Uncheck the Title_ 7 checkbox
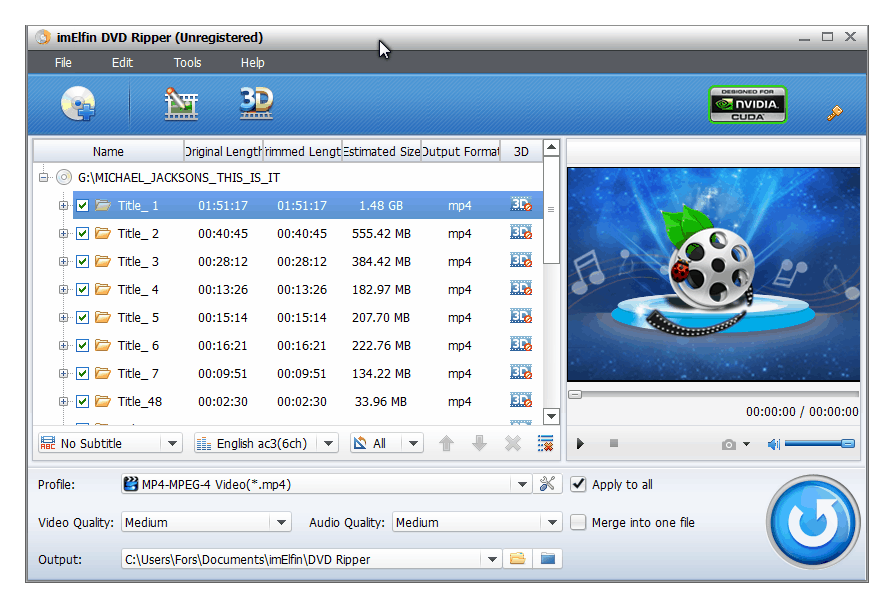The height and width of the screenshot is (608, 894). [x=83, y=373]
